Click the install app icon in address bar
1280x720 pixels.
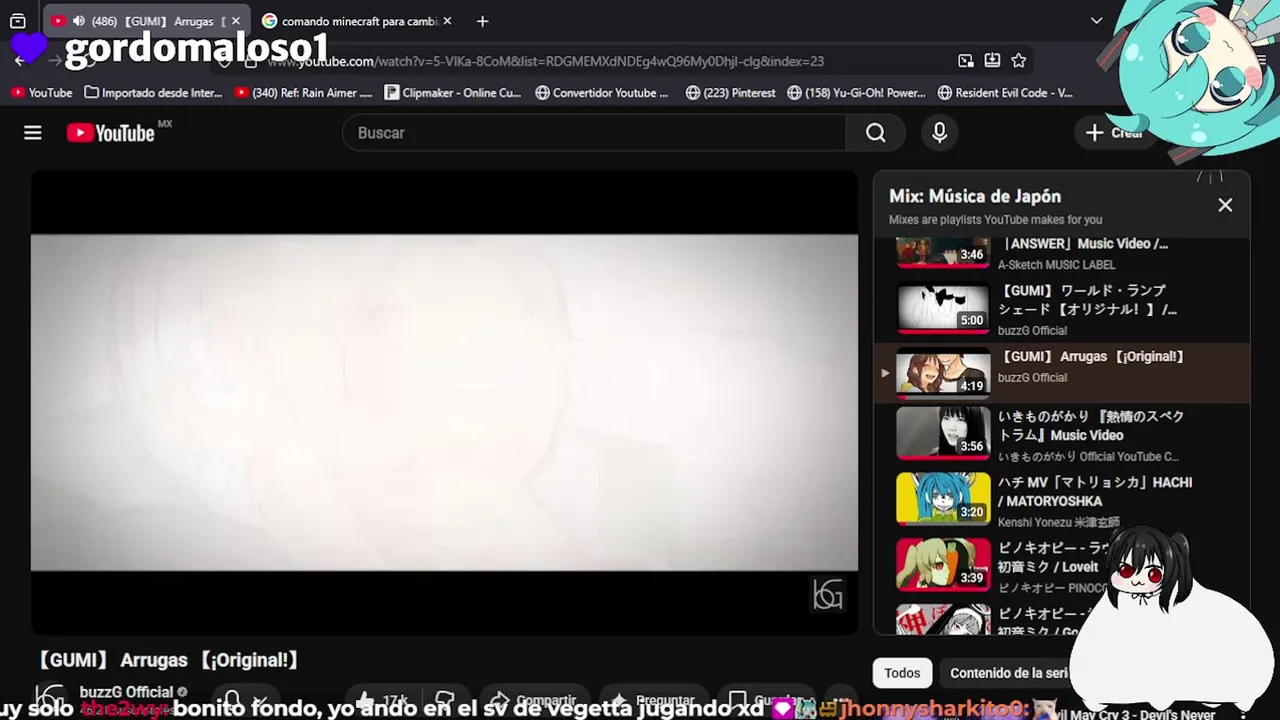click(992, 61)
